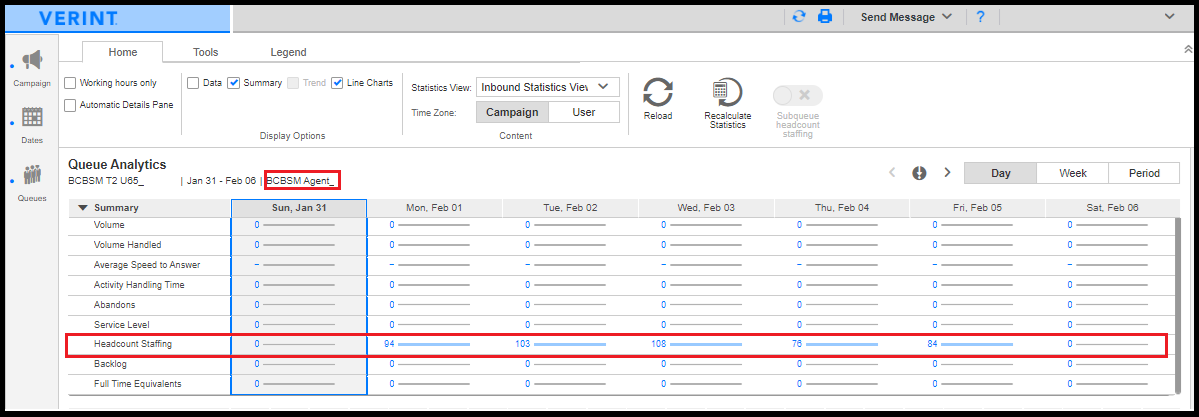Switch to the Tools tab
Screen dimensions: 1199x417
click(x=205, y=52)
